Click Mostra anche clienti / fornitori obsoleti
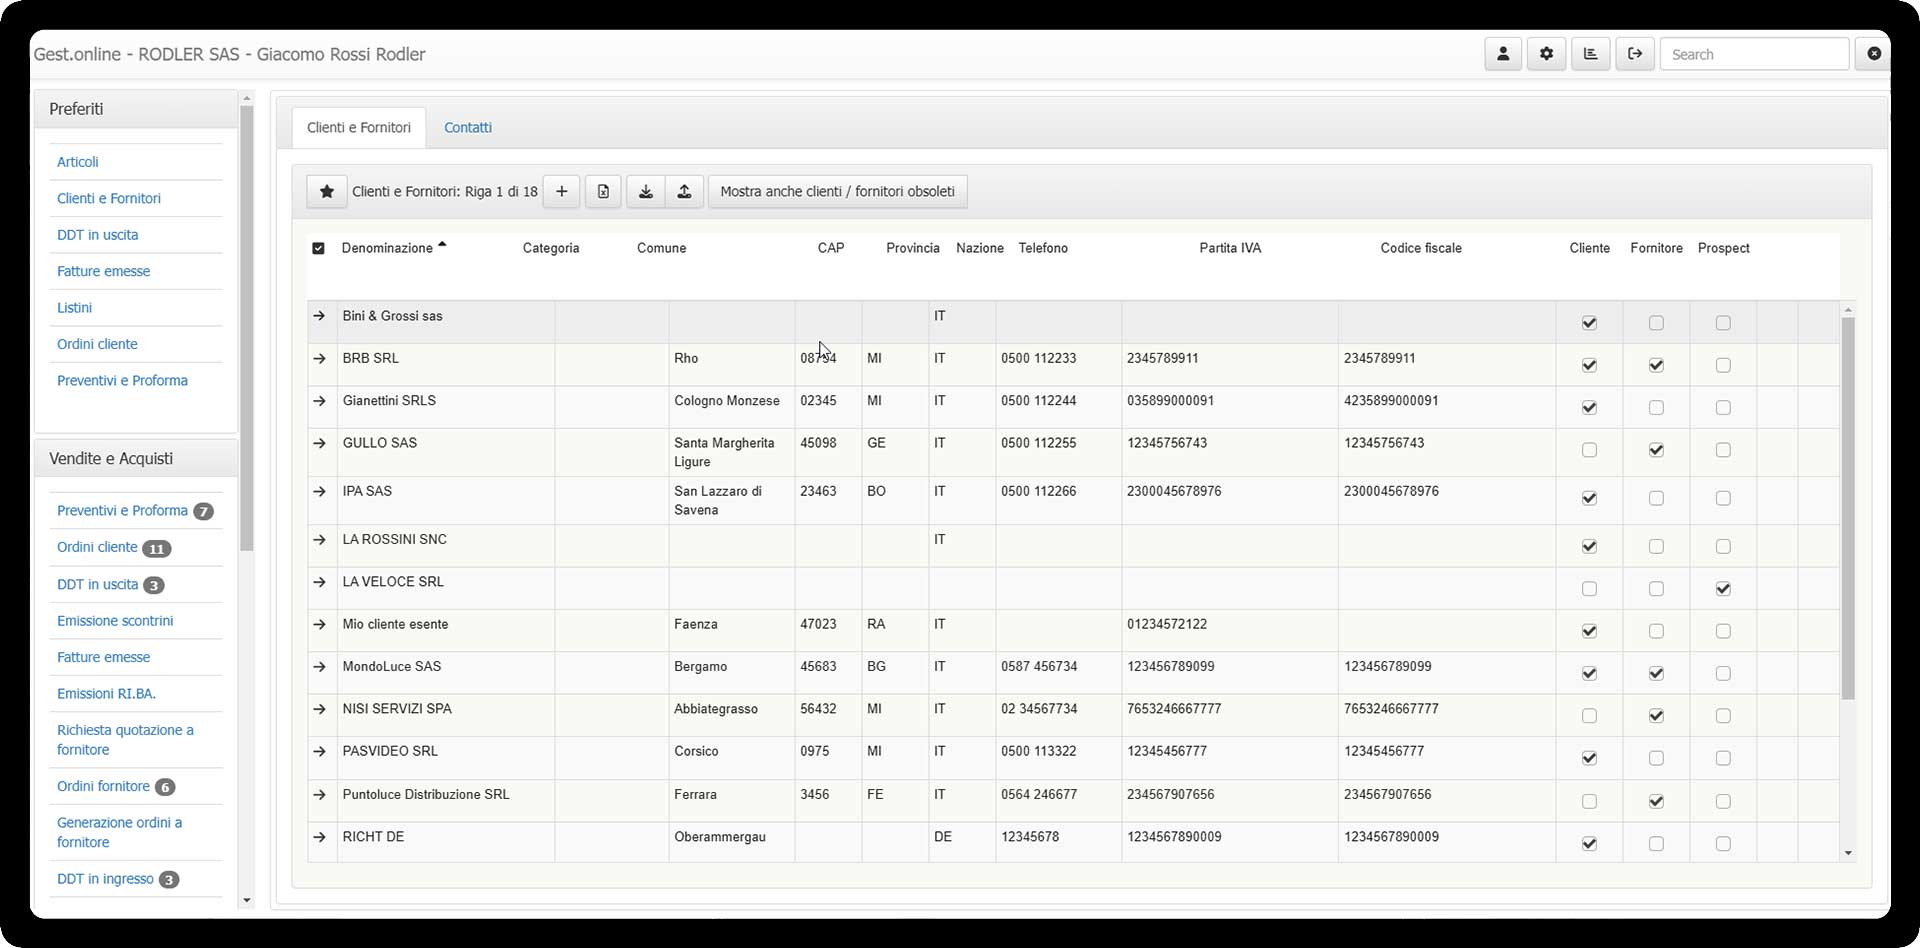1920x948 pixels. coord(837,192)
